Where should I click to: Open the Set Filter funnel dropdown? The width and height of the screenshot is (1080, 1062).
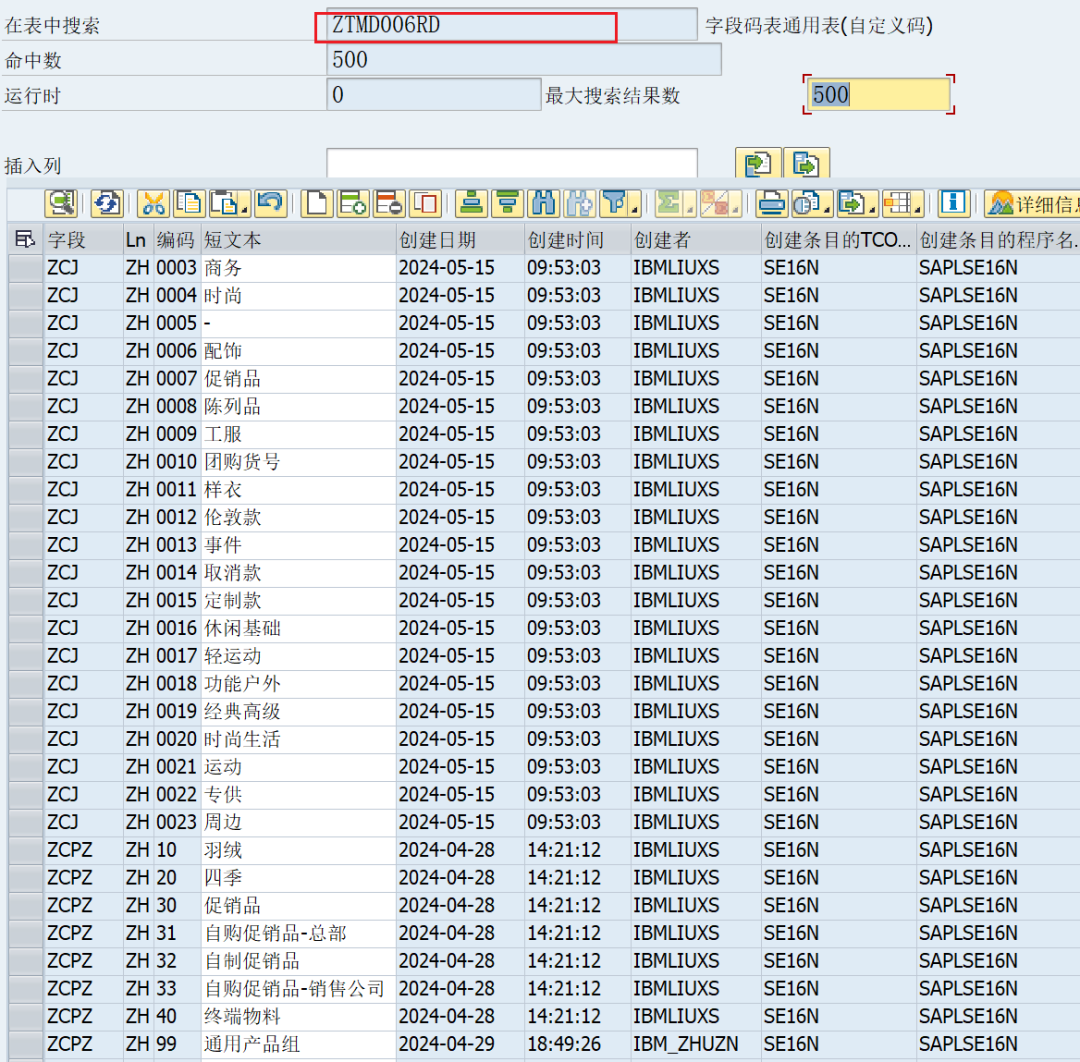coord(634,209)
